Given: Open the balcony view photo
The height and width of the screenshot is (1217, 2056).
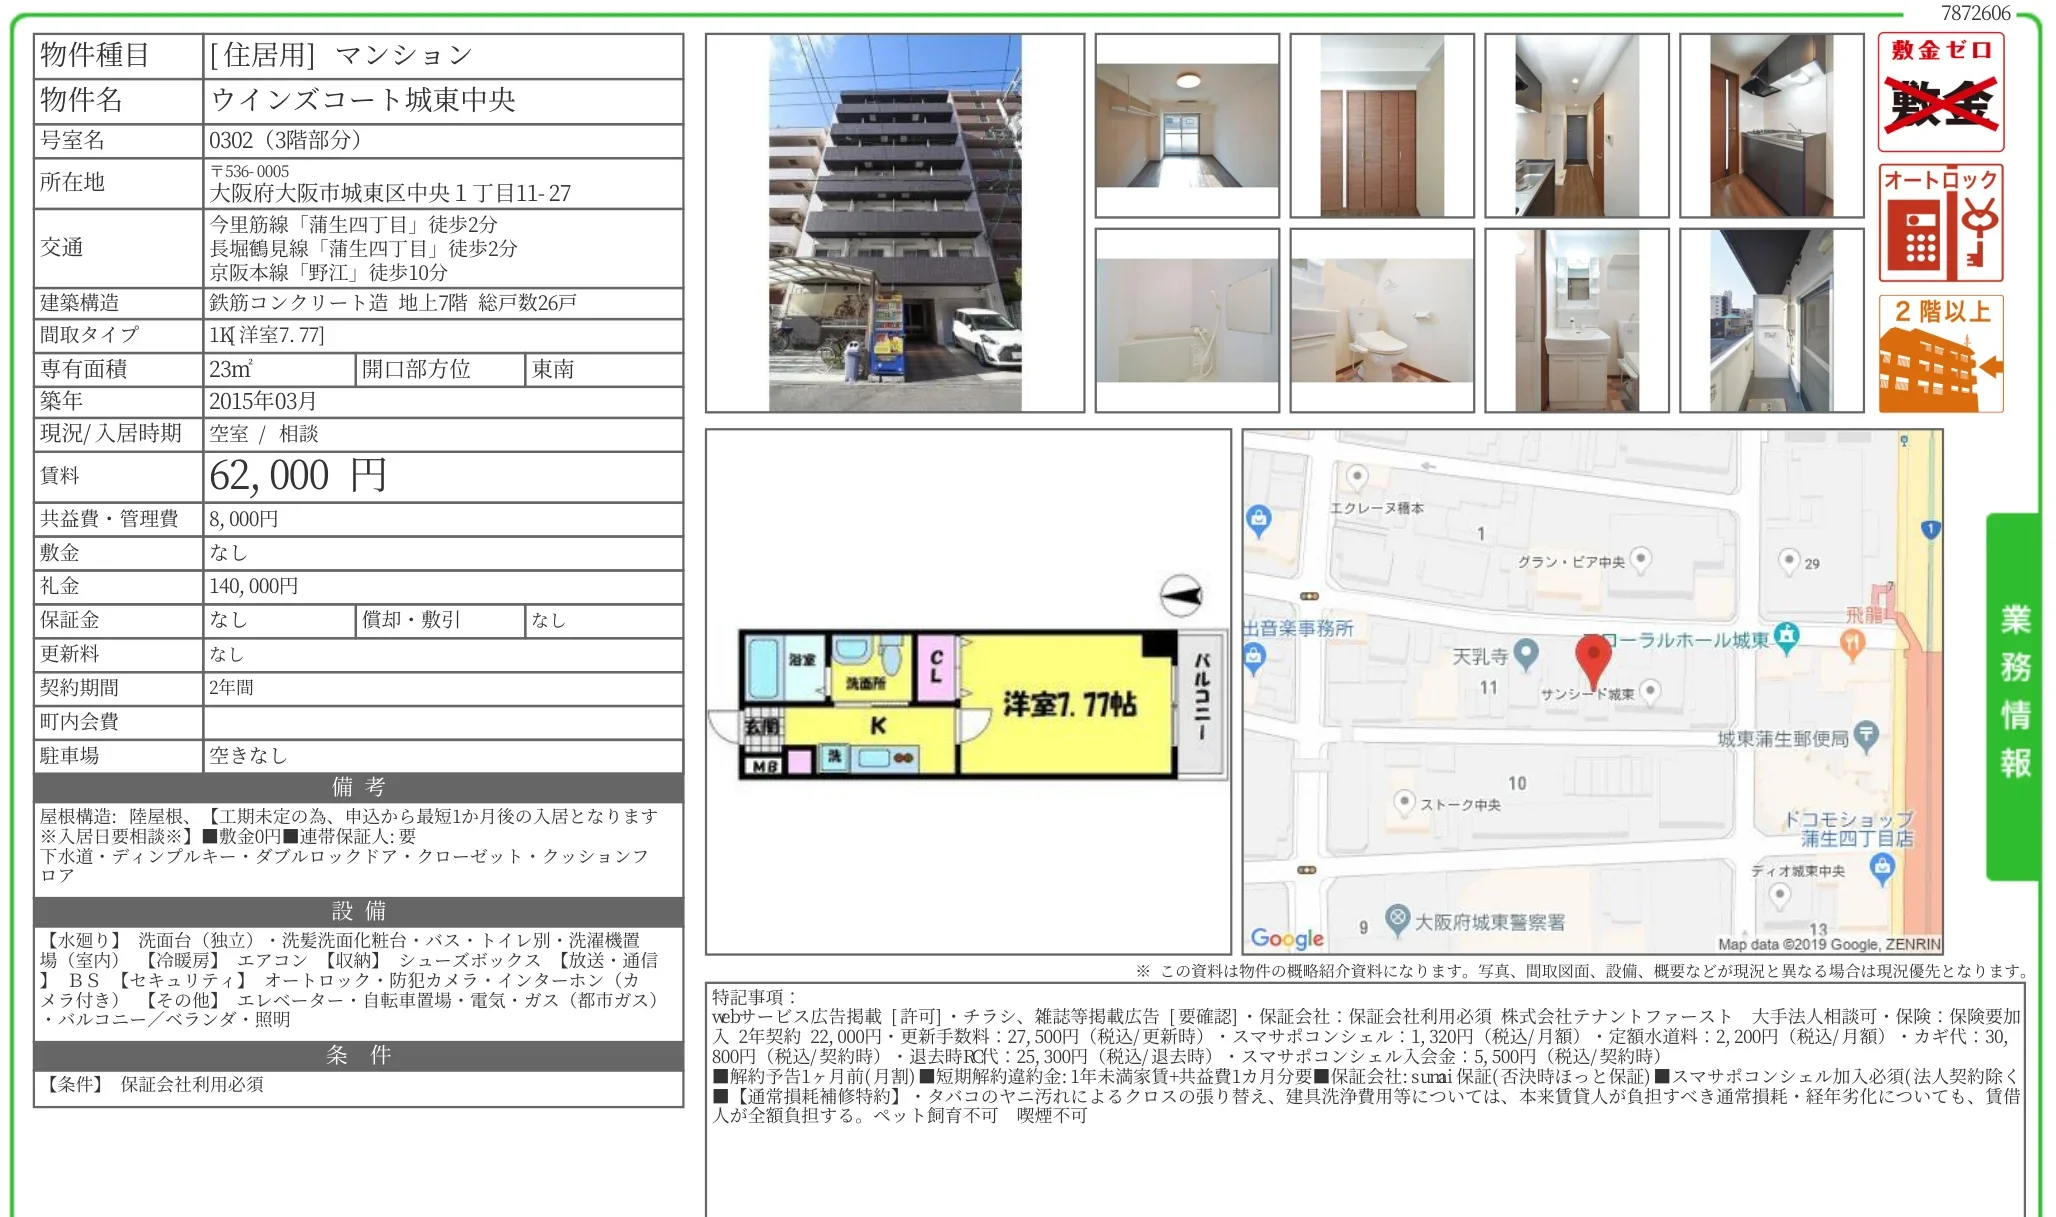Looking at the screenshot, I should pyautogui.click(x=1772, y=320).
